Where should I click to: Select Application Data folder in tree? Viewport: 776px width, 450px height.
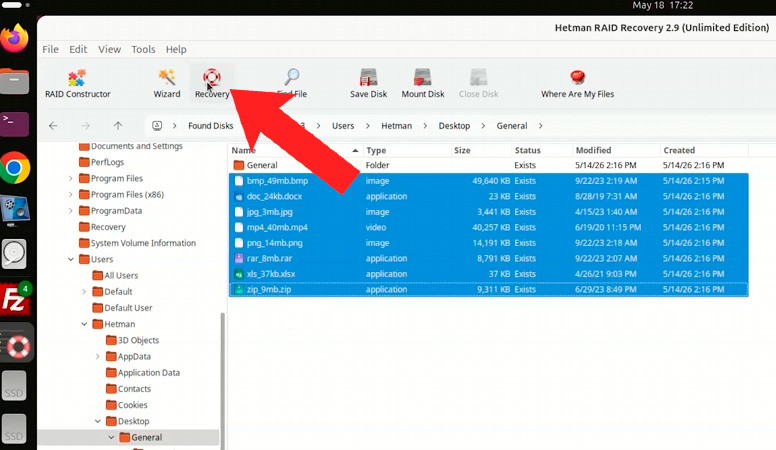pyautogui.click(x=143, y=373)
